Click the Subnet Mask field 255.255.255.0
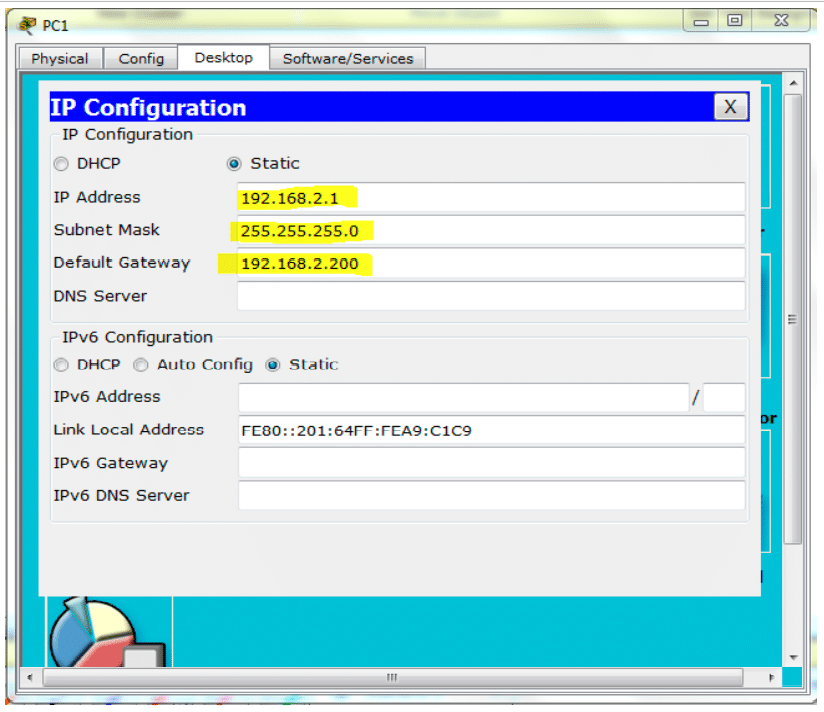Screen dimensions: 824x712 tap(491, 231)
